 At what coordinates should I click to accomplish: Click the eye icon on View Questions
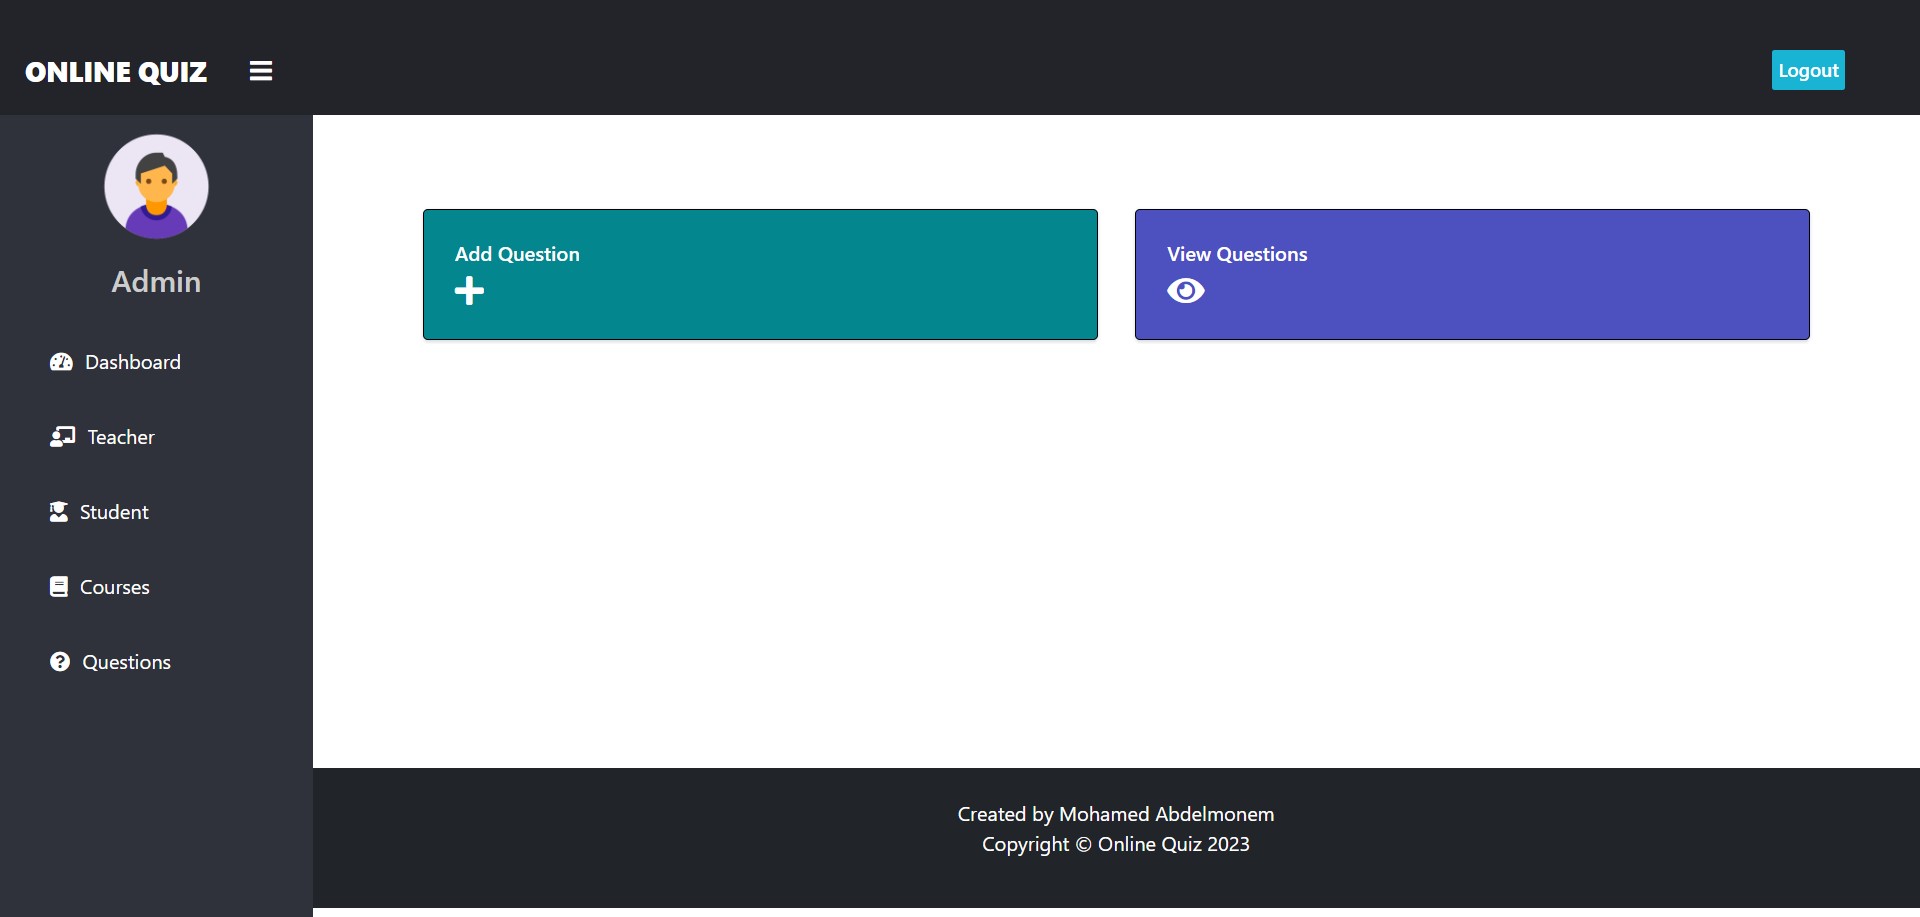(x=1185, y=291)
